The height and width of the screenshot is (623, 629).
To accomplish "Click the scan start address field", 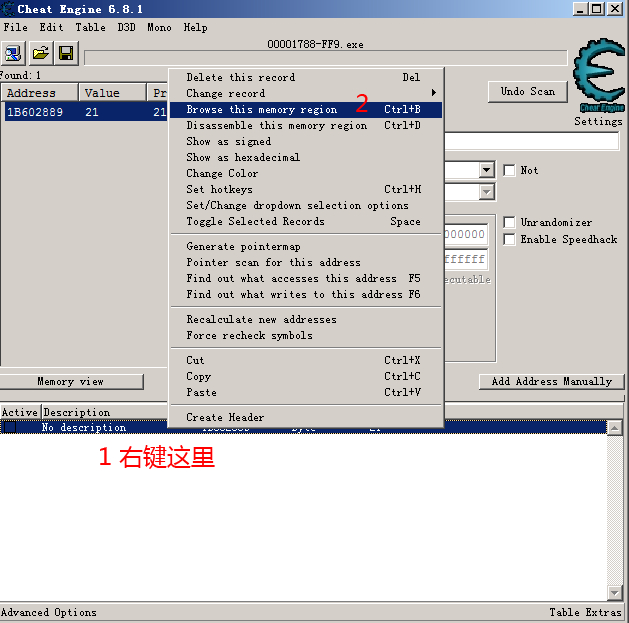I will click(x=466, y=234).
